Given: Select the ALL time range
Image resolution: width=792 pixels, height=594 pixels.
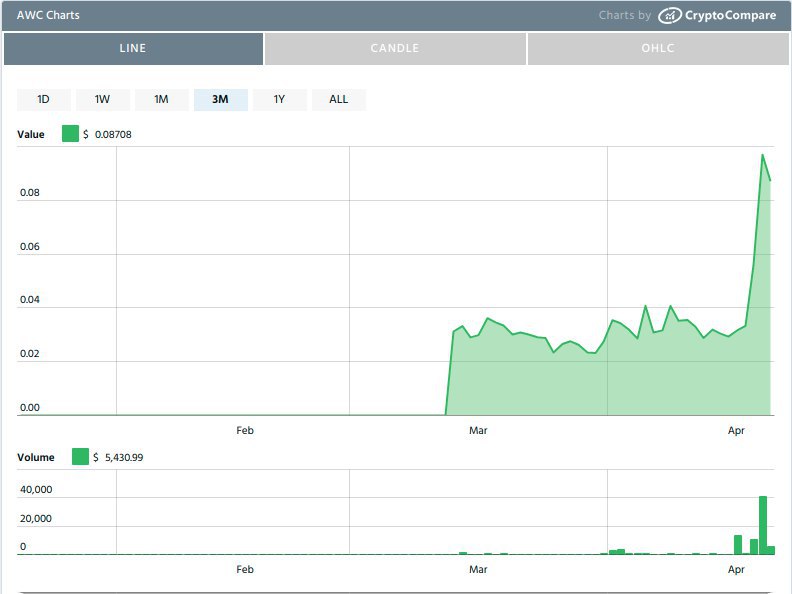Looking at the screenshot, I should [x=338, y=100].
